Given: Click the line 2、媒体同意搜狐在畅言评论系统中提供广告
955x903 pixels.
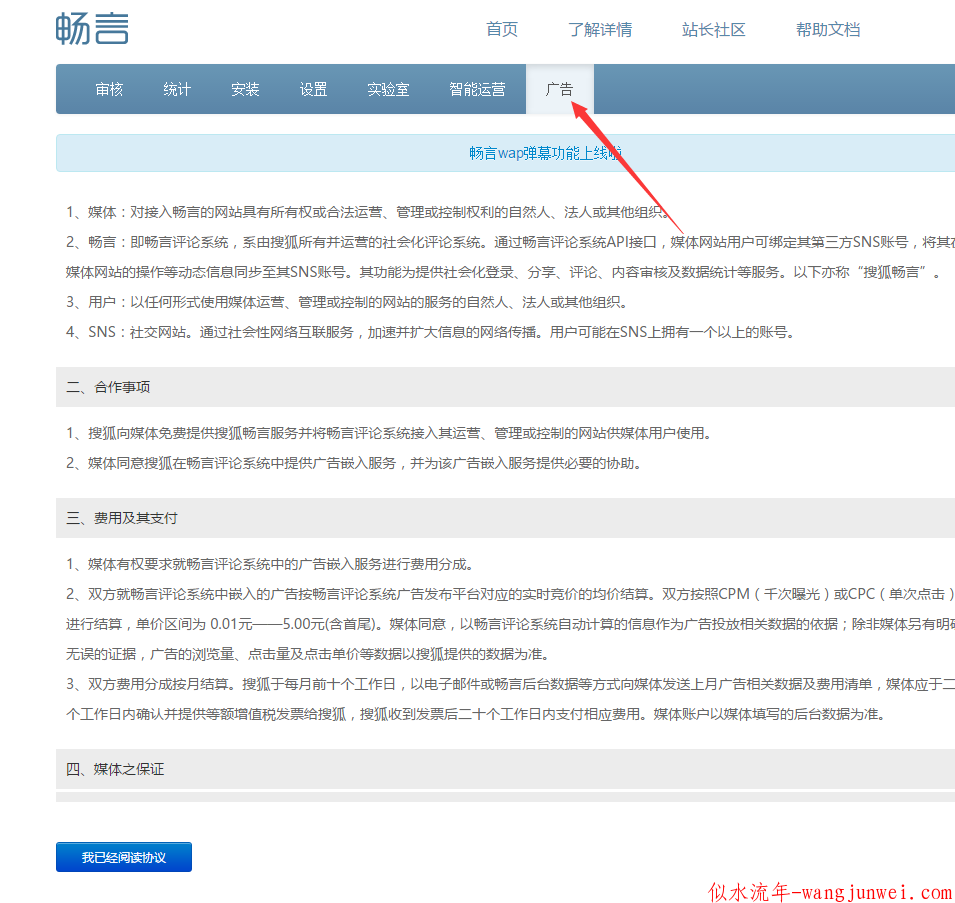Looking at the screenshot, I should point(354,463).
